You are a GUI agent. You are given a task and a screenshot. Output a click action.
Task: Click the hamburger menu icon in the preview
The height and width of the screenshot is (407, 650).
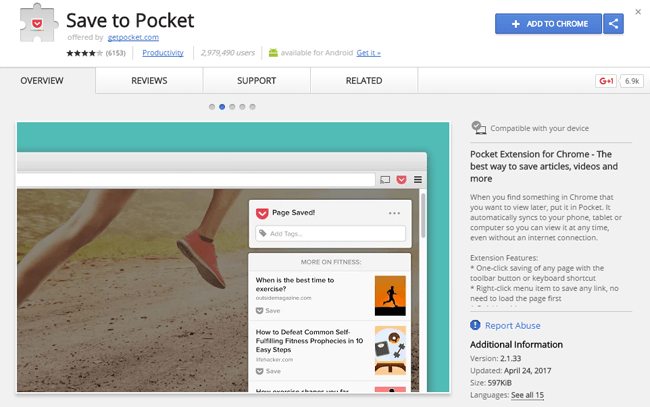pos(418,179)
